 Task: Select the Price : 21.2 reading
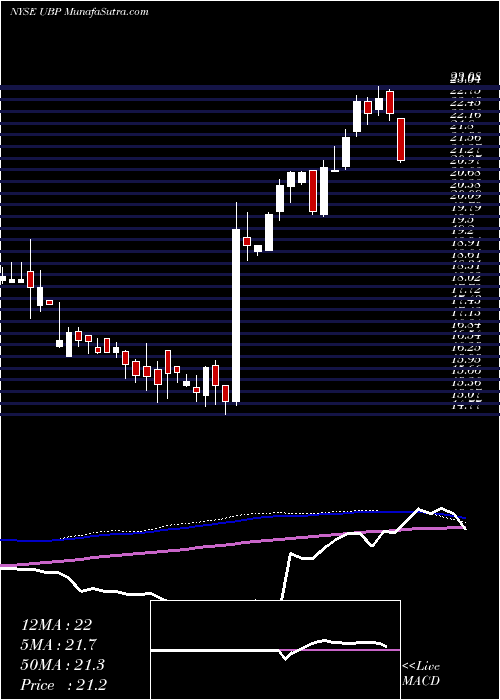pyautogui.click(x=63, y=685)
